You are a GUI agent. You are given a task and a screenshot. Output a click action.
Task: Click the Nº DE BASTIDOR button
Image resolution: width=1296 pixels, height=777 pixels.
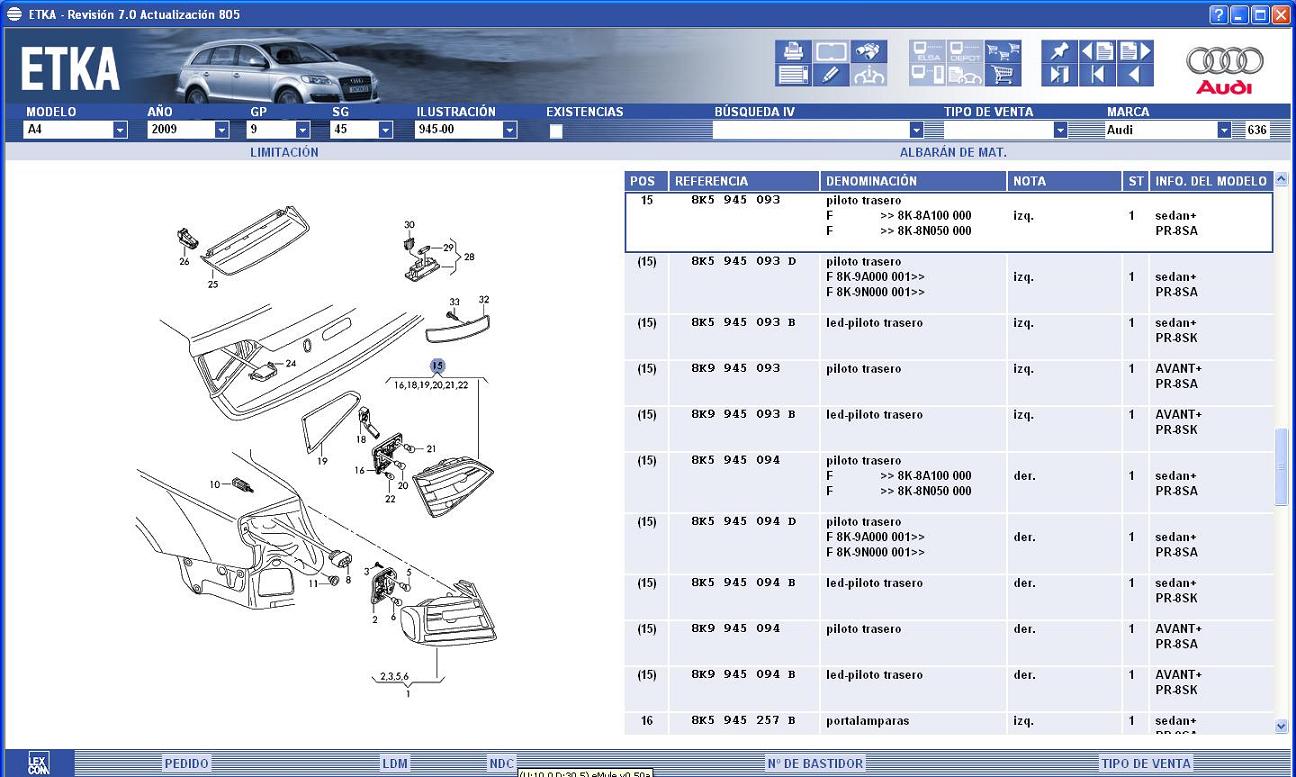point(815,763)
